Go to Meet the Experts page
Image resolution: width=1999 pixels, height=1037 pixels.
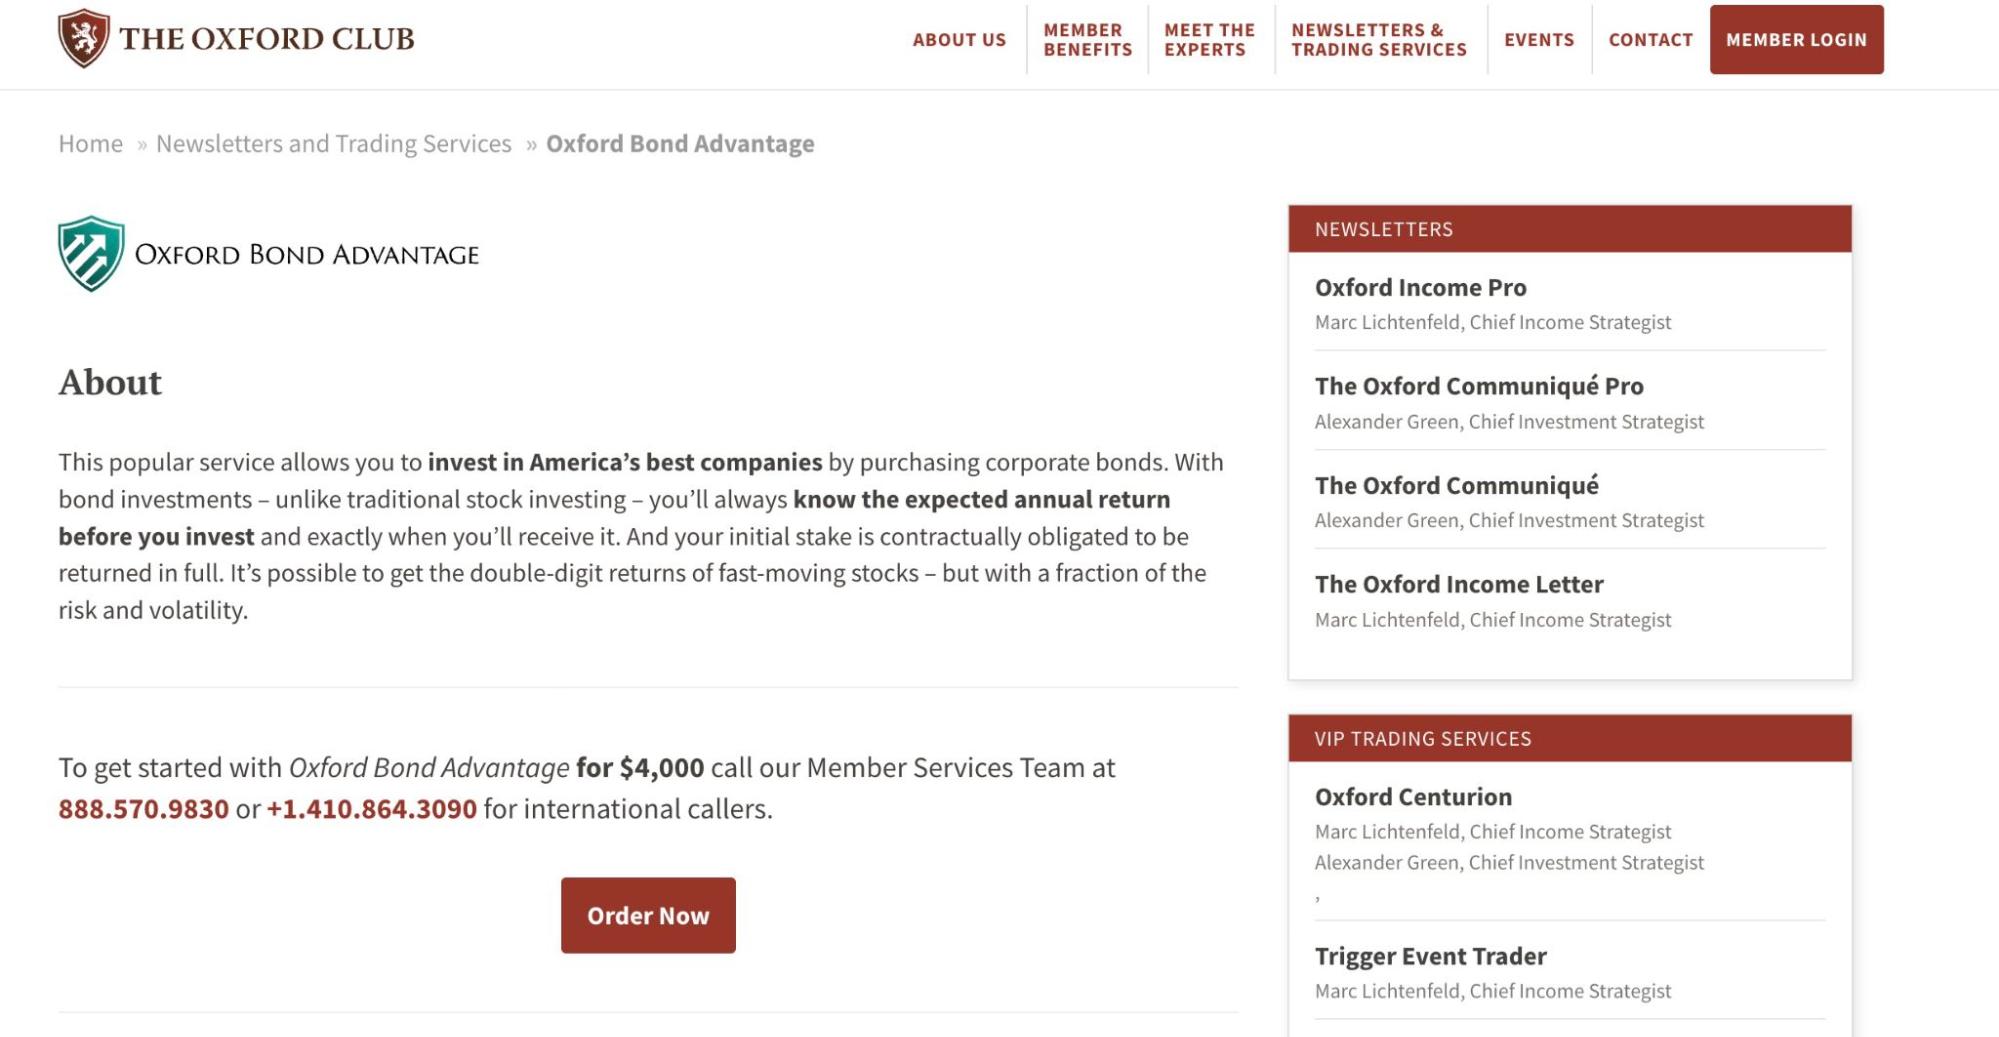1209,40
